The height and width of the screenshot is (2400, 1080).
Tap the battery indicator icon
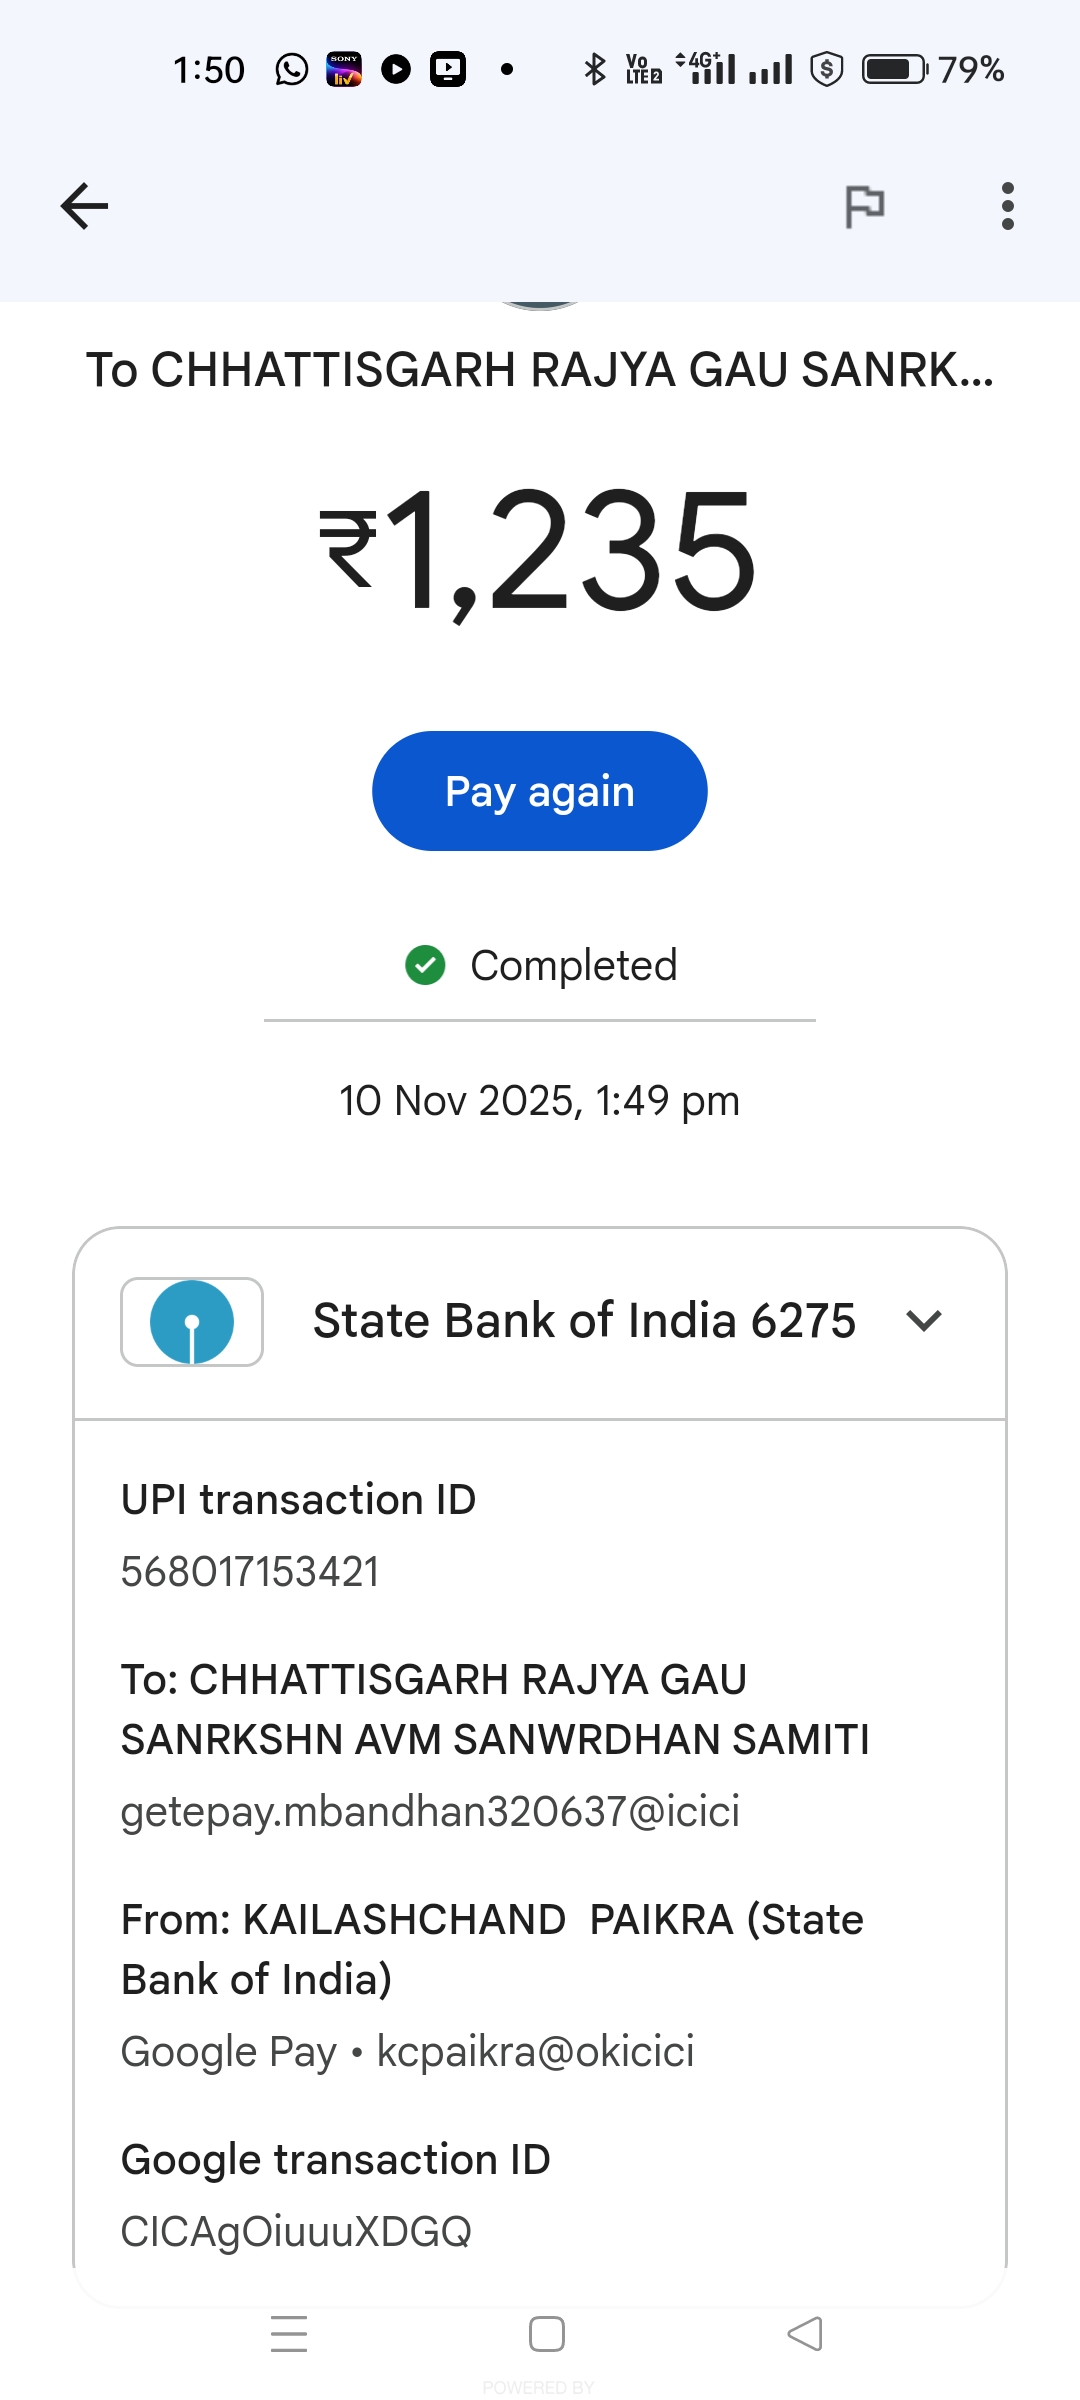(895, 69)
